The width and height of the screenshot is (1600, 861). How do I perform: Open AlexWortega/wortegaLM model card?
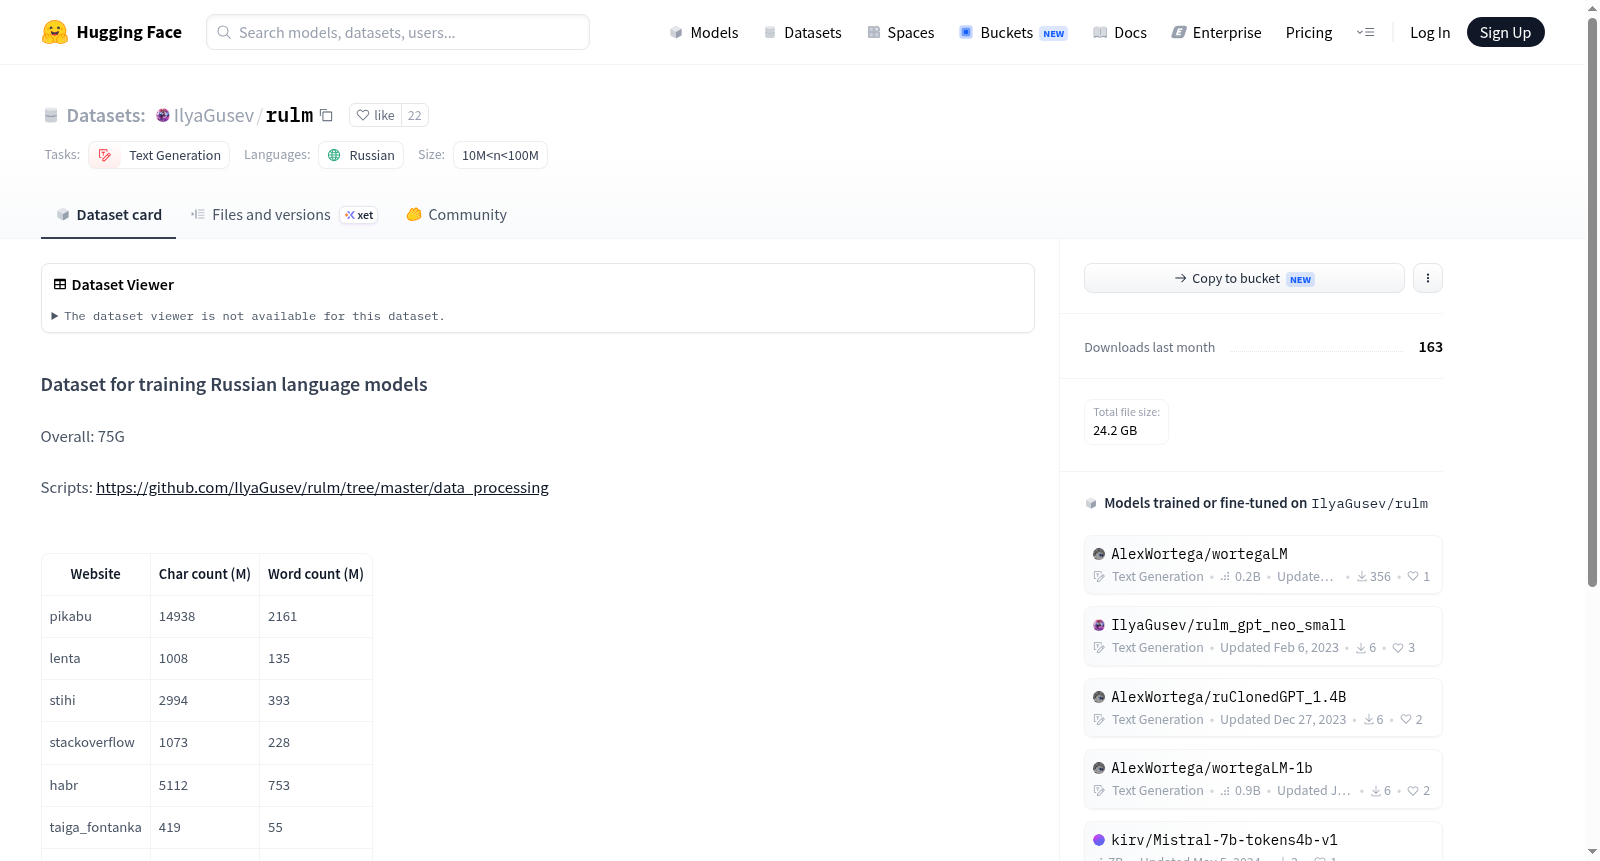click(x=1263, y=564)
